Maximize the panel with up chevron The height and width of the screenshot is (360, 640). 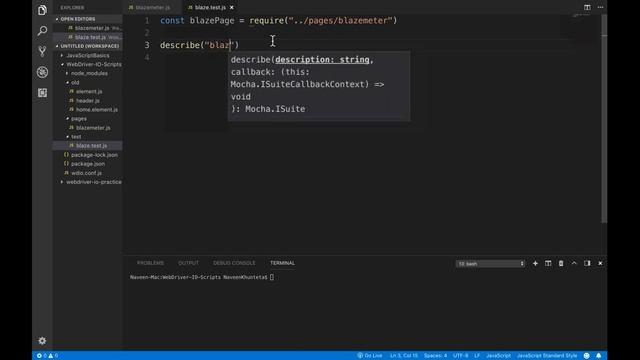click(574, 264)
